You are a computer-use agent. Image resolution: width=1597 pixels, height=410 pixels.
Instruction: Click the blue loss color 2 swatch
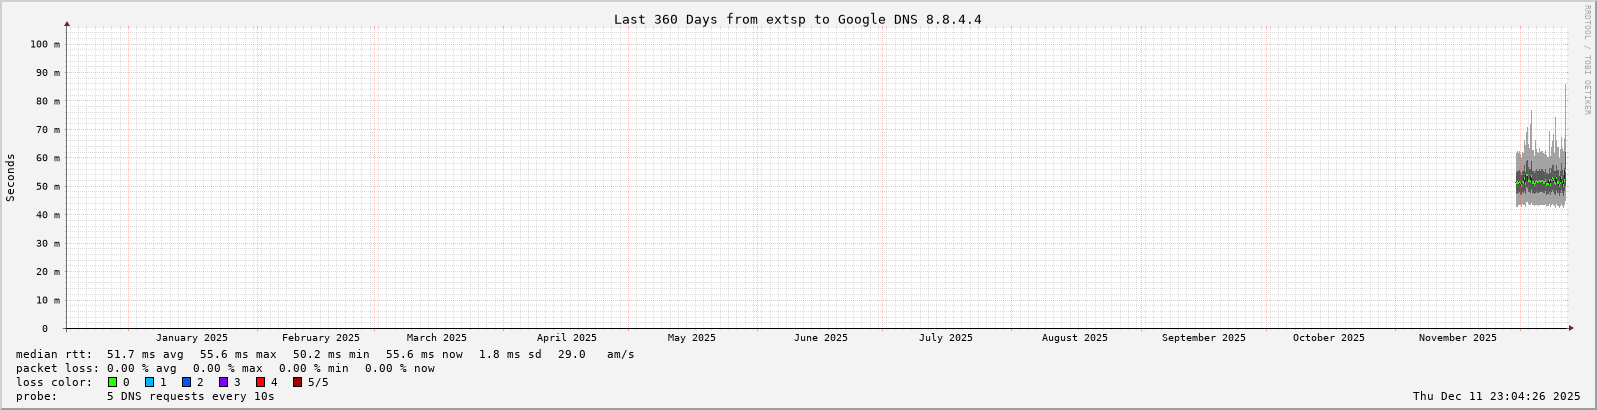pyautogui.click(x=186, y=382)
